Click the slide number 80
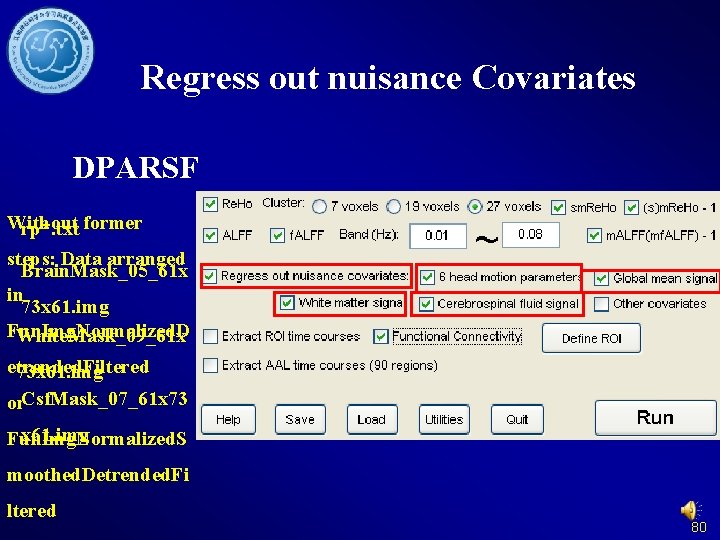720x540 pixels. click(699, 527)
